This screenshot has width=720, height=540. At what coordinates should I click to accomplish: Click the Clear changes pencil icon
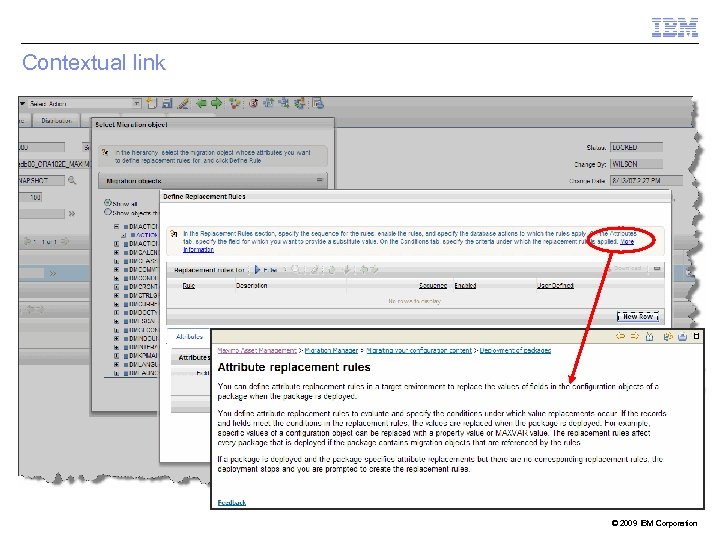point(183,104)
